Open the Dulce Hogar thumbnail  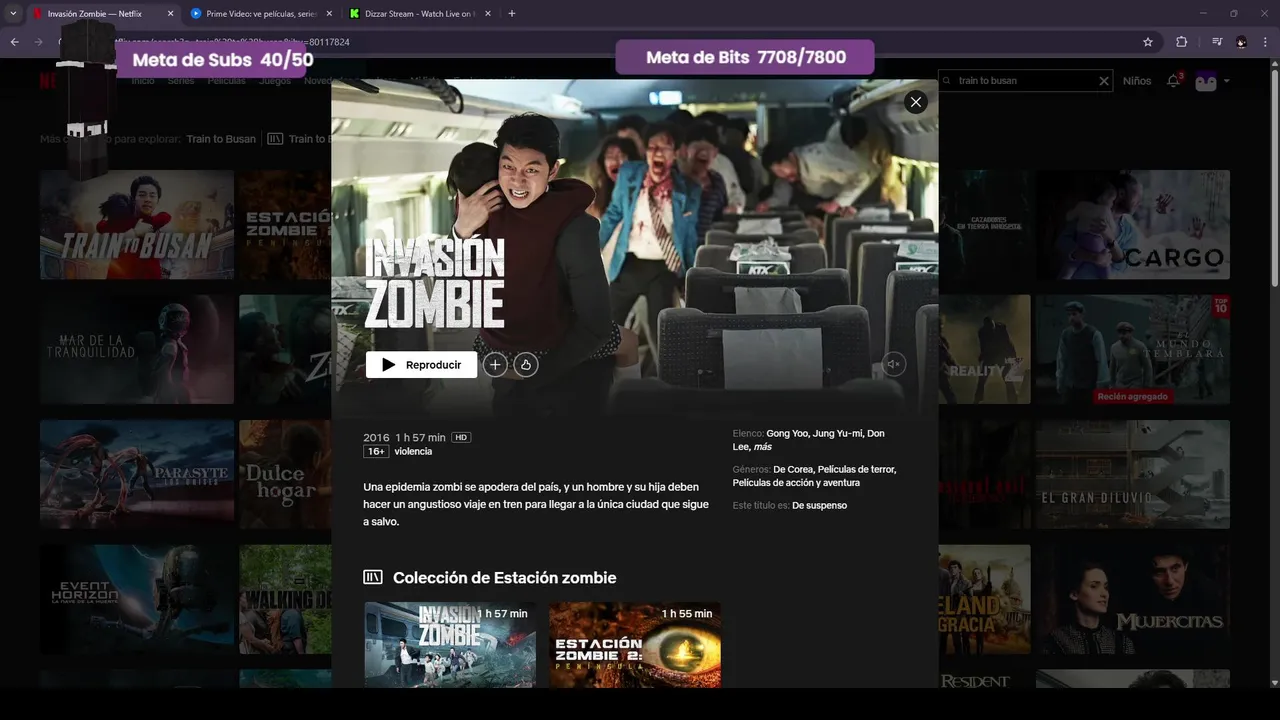click(x=285, y=474)
